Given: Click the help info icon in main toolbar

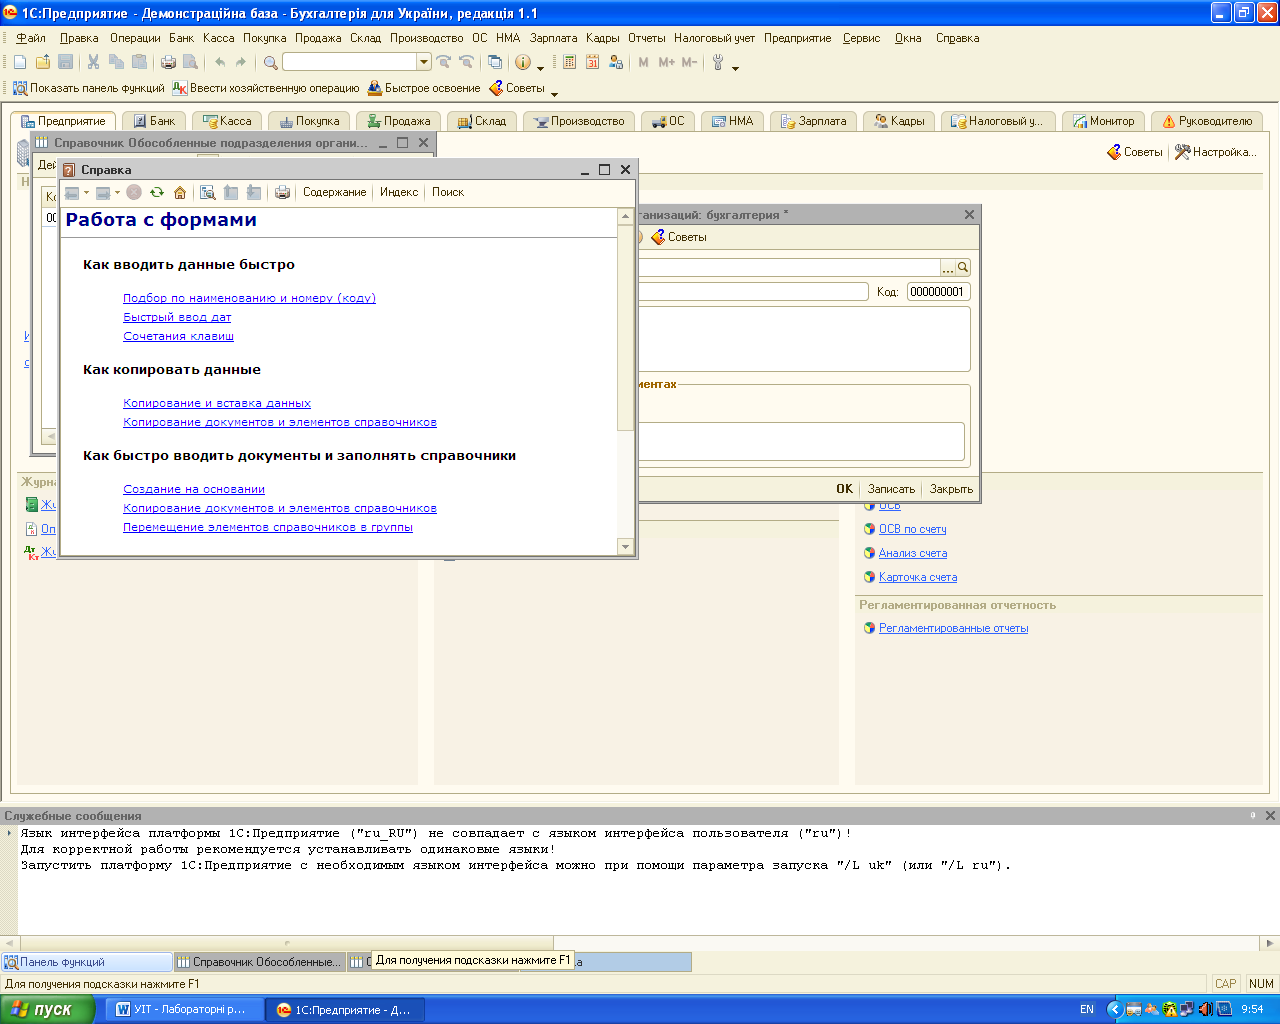Looking at the screenshot, I should pos(522,62).
